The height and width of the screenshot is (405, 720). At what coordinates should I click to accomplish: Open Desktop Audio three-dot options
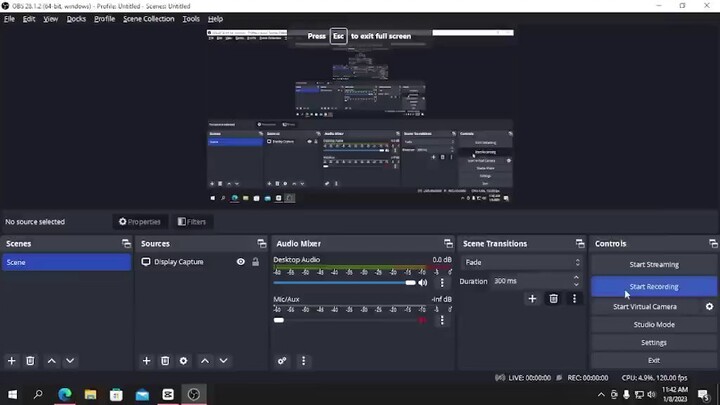(442, 282)
